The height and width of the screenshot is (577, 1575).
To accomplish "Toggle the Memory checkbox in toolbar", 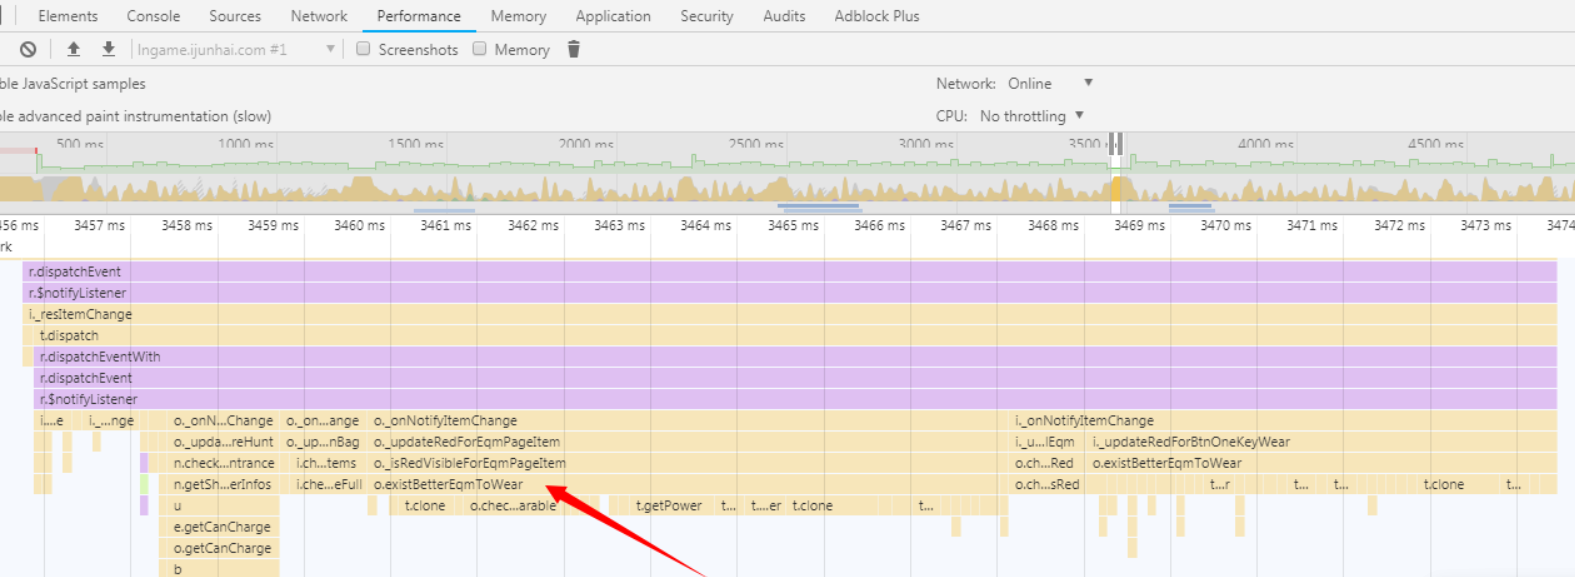I will (480, 49).
